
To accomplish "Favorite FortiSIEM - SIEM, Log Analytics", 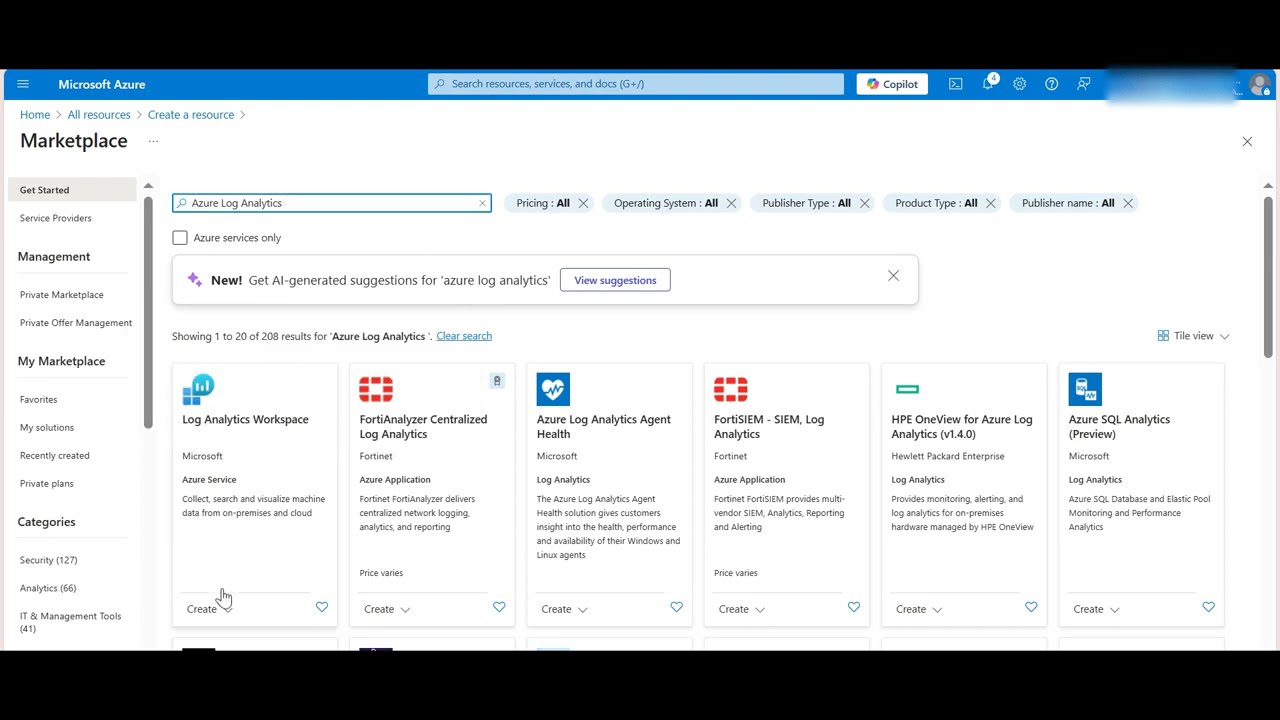I will [853, 607].
